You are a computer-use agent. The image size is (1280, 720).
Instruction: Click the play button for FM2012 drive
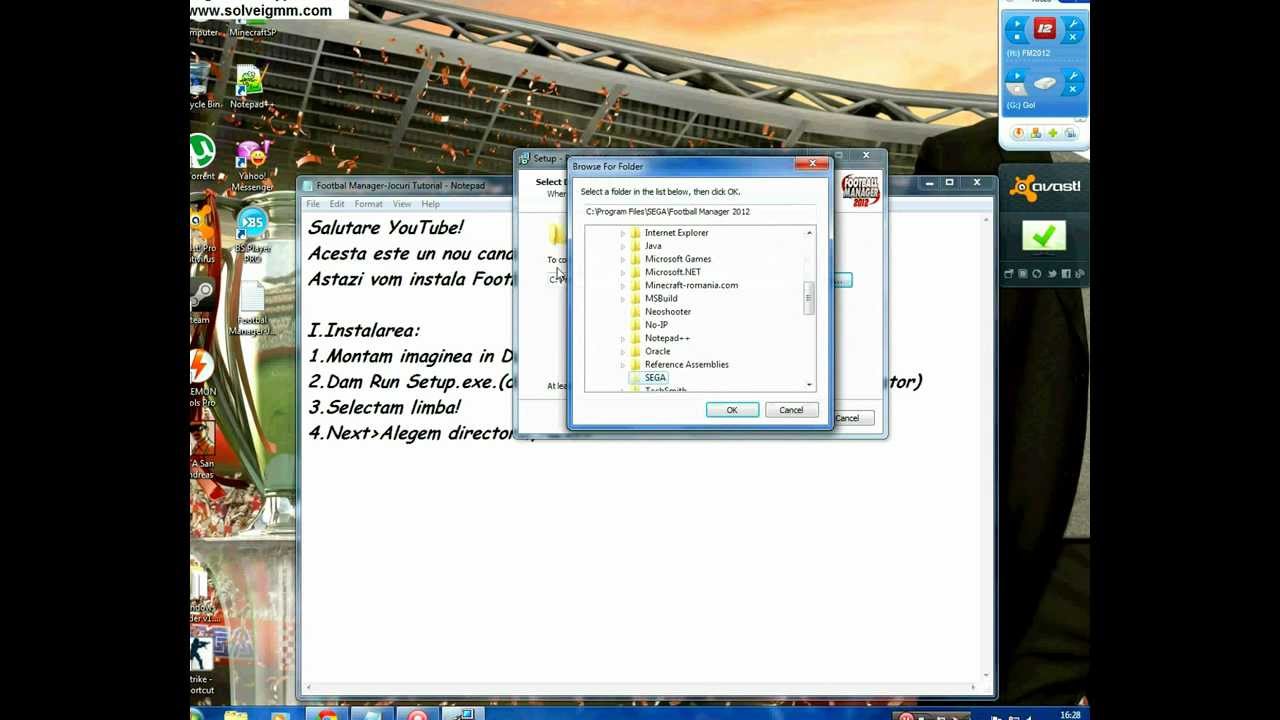(1017, 24)
